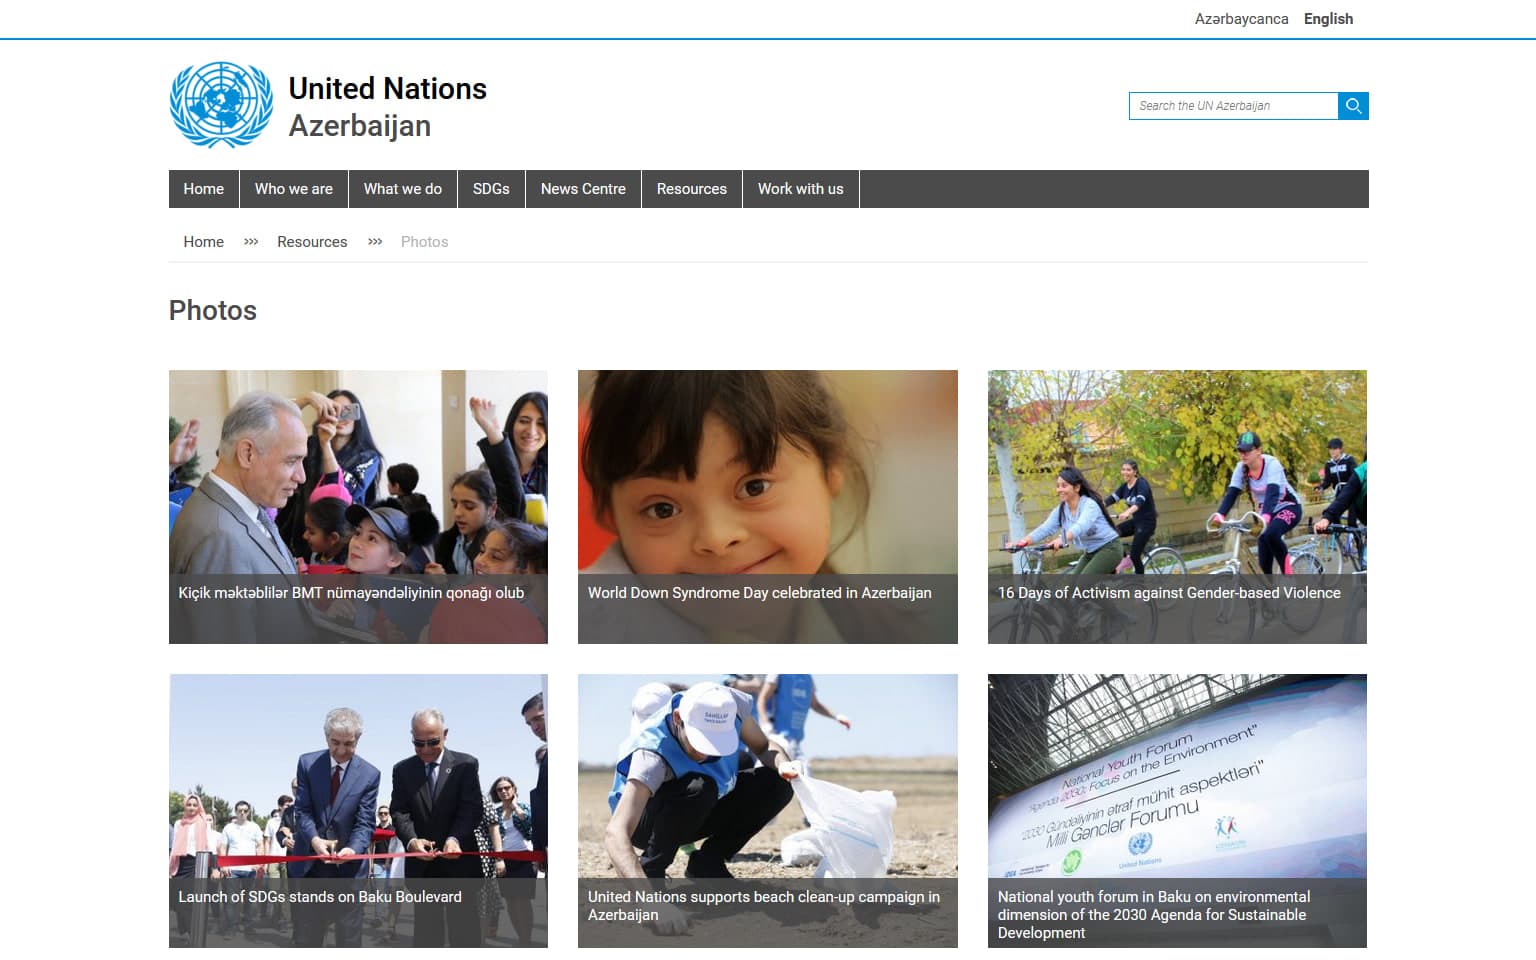
Task: Focus the Search the UN Azerbaijan field
Action: coord(1233,106)
